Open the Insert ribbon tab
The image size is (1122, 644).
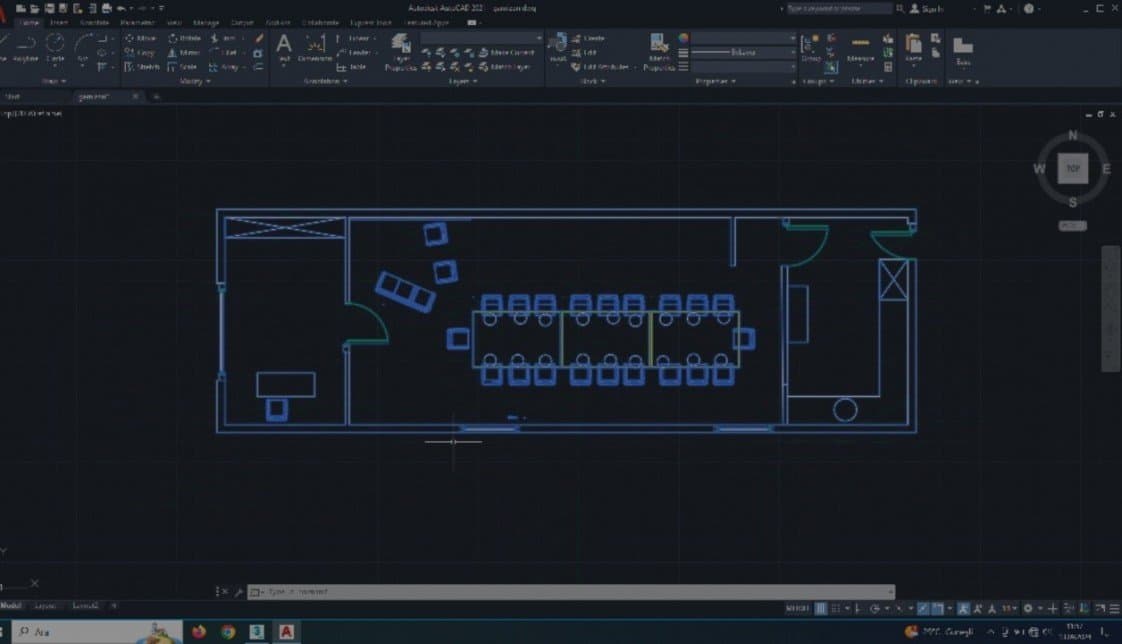click(x=59, y=23)
